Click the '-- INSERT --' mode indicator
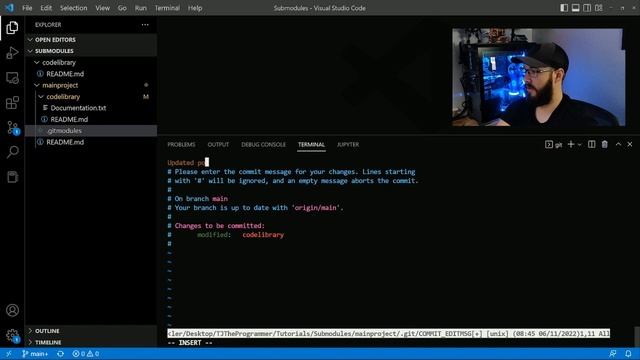Image resolution: width=640 pixels, height=360 pixels. tap(190, 342)
